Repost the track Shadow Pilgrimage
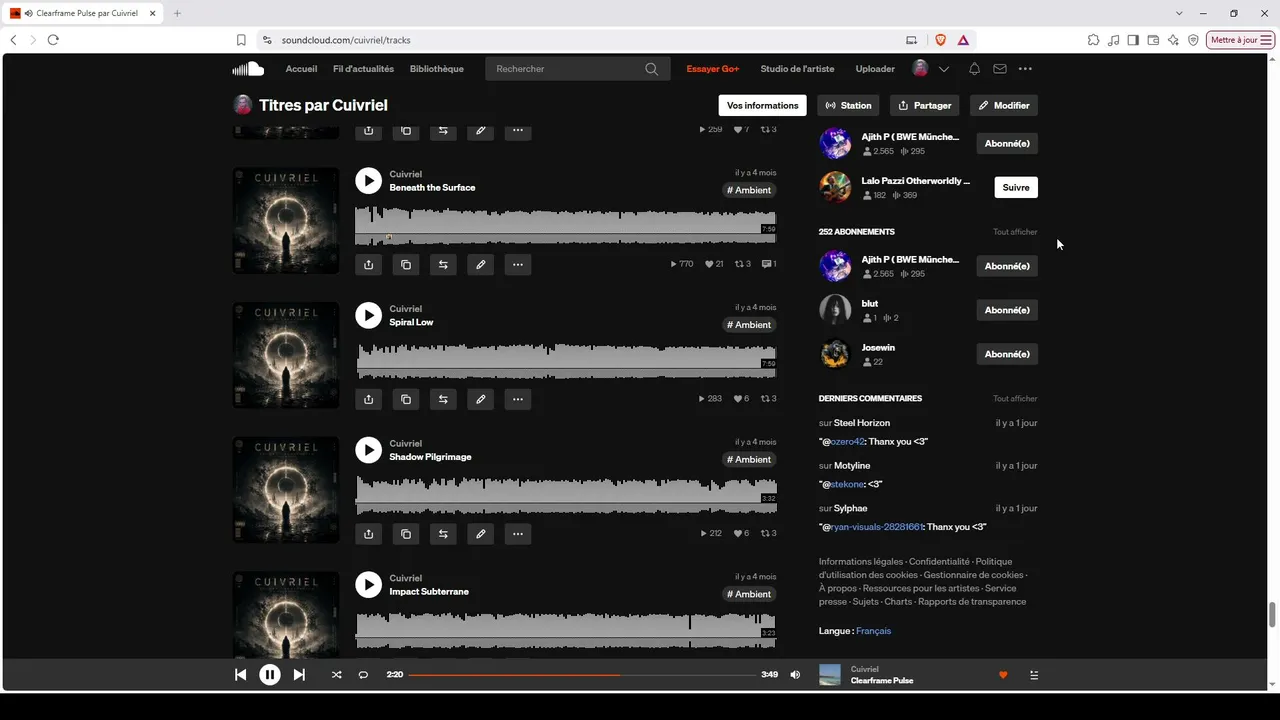 (443, 534)
